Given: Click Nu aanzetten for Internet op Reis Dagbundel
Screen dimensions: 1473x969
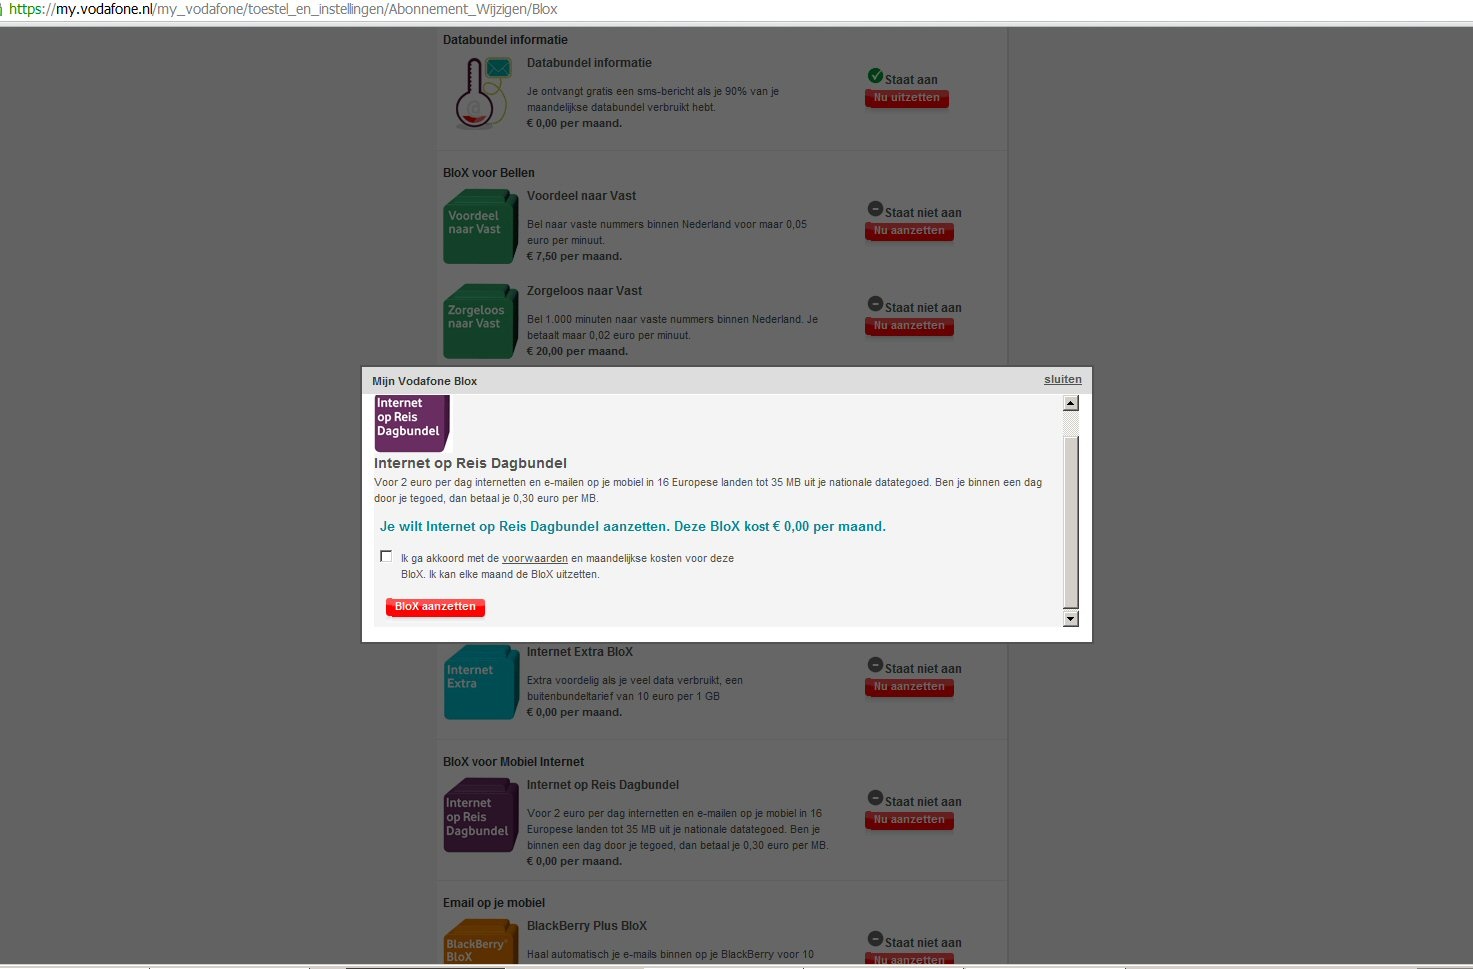Looking at the screenshot, I should coord(909,820).
